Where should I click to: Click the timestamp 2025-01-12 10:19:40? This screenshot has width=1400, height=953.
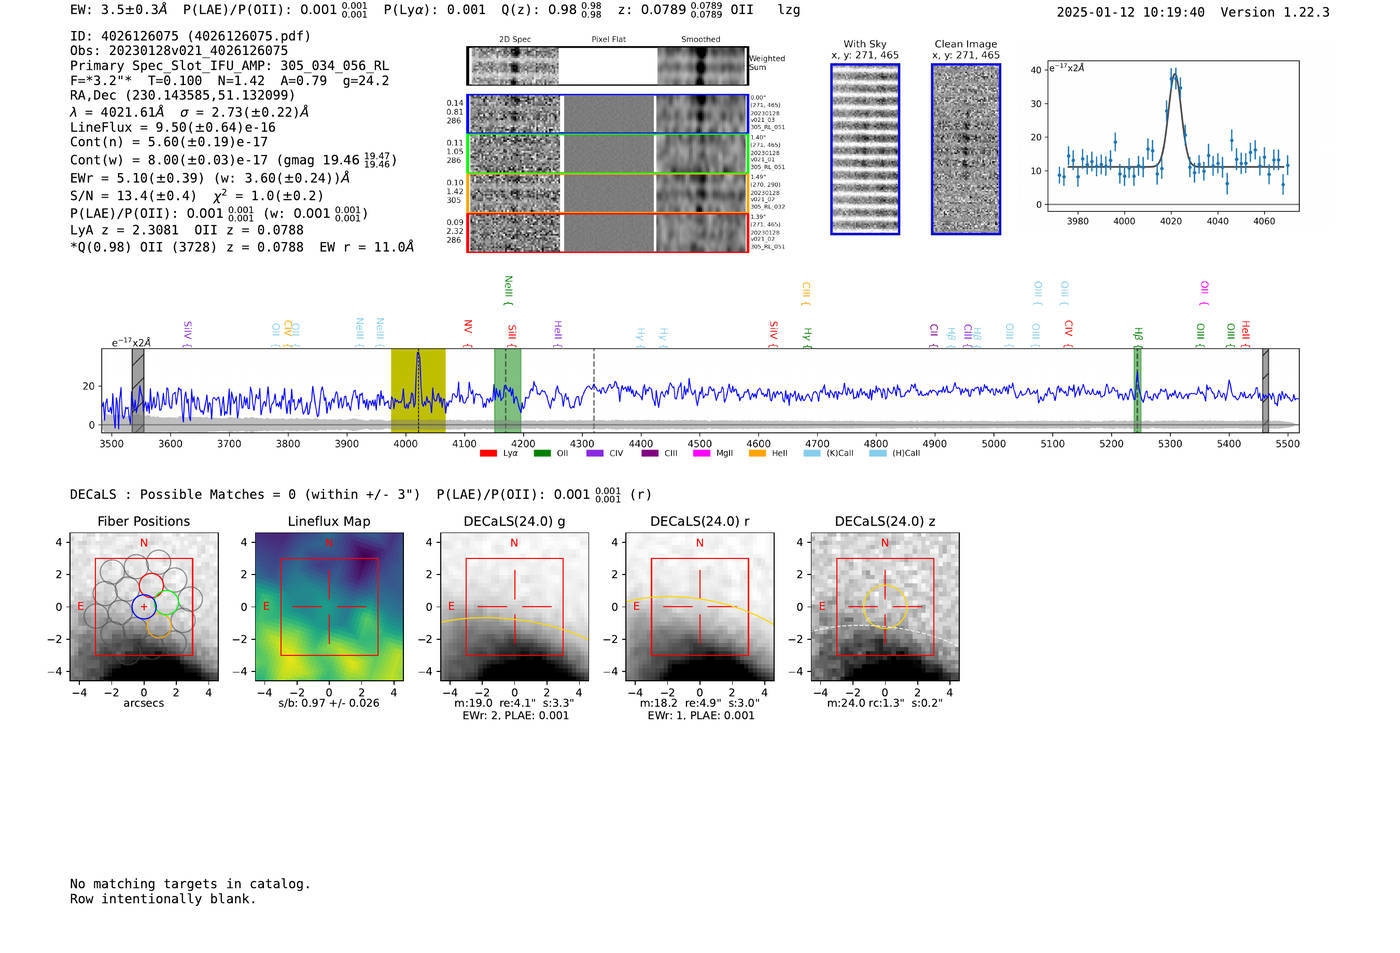(1131, 12)
